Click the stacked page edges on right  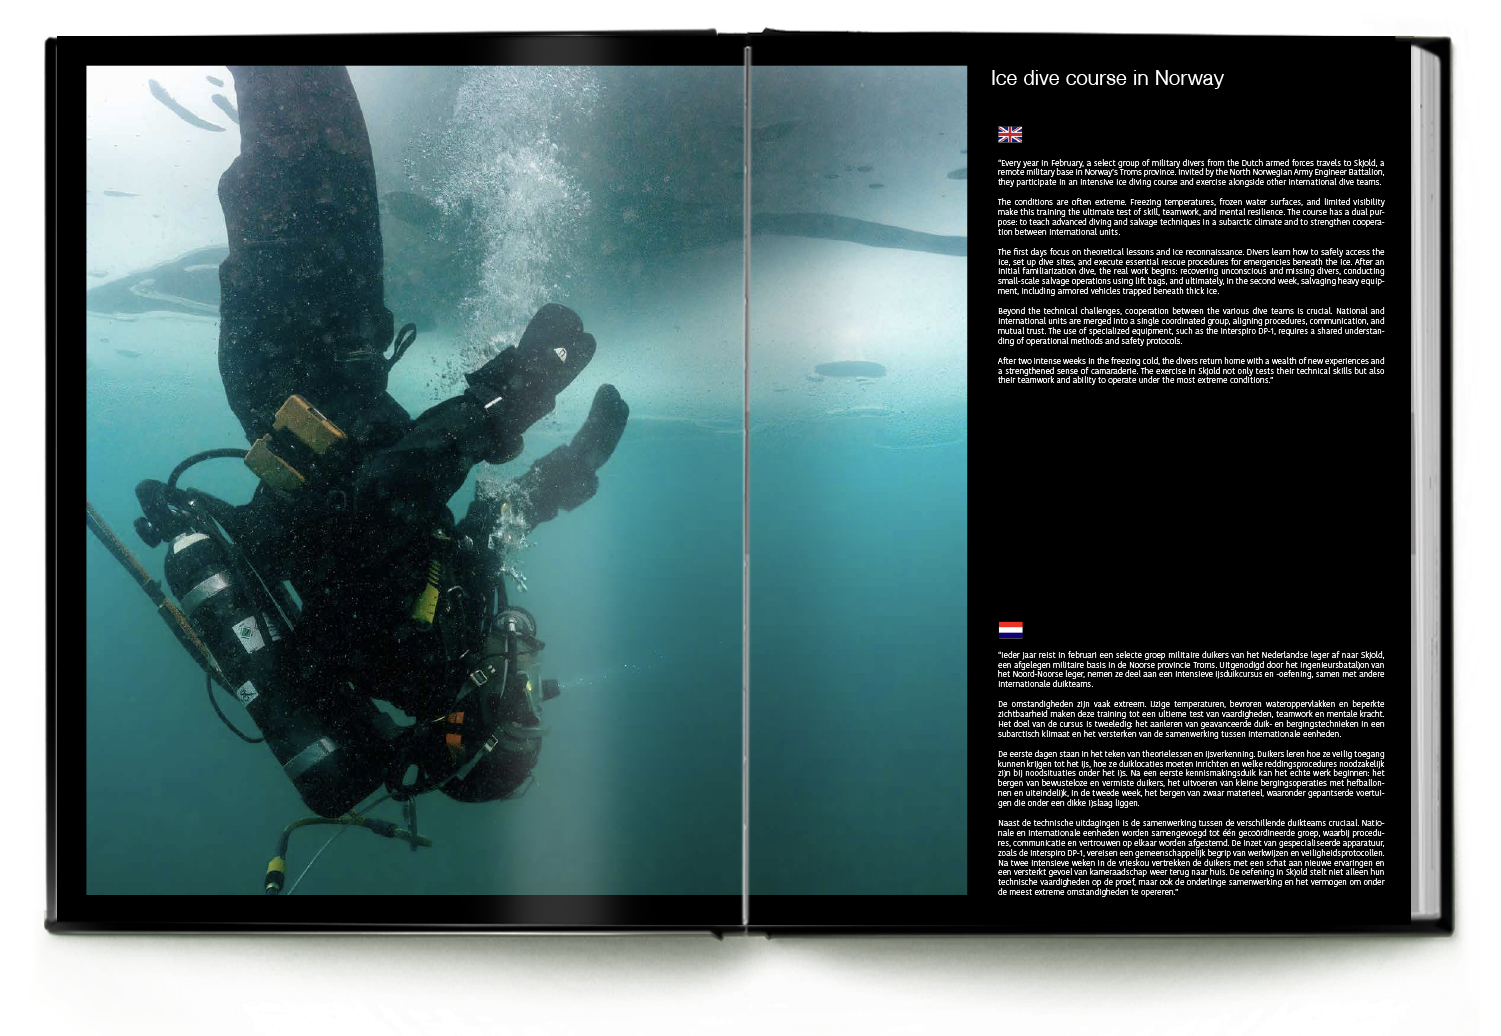[1424, 480]
